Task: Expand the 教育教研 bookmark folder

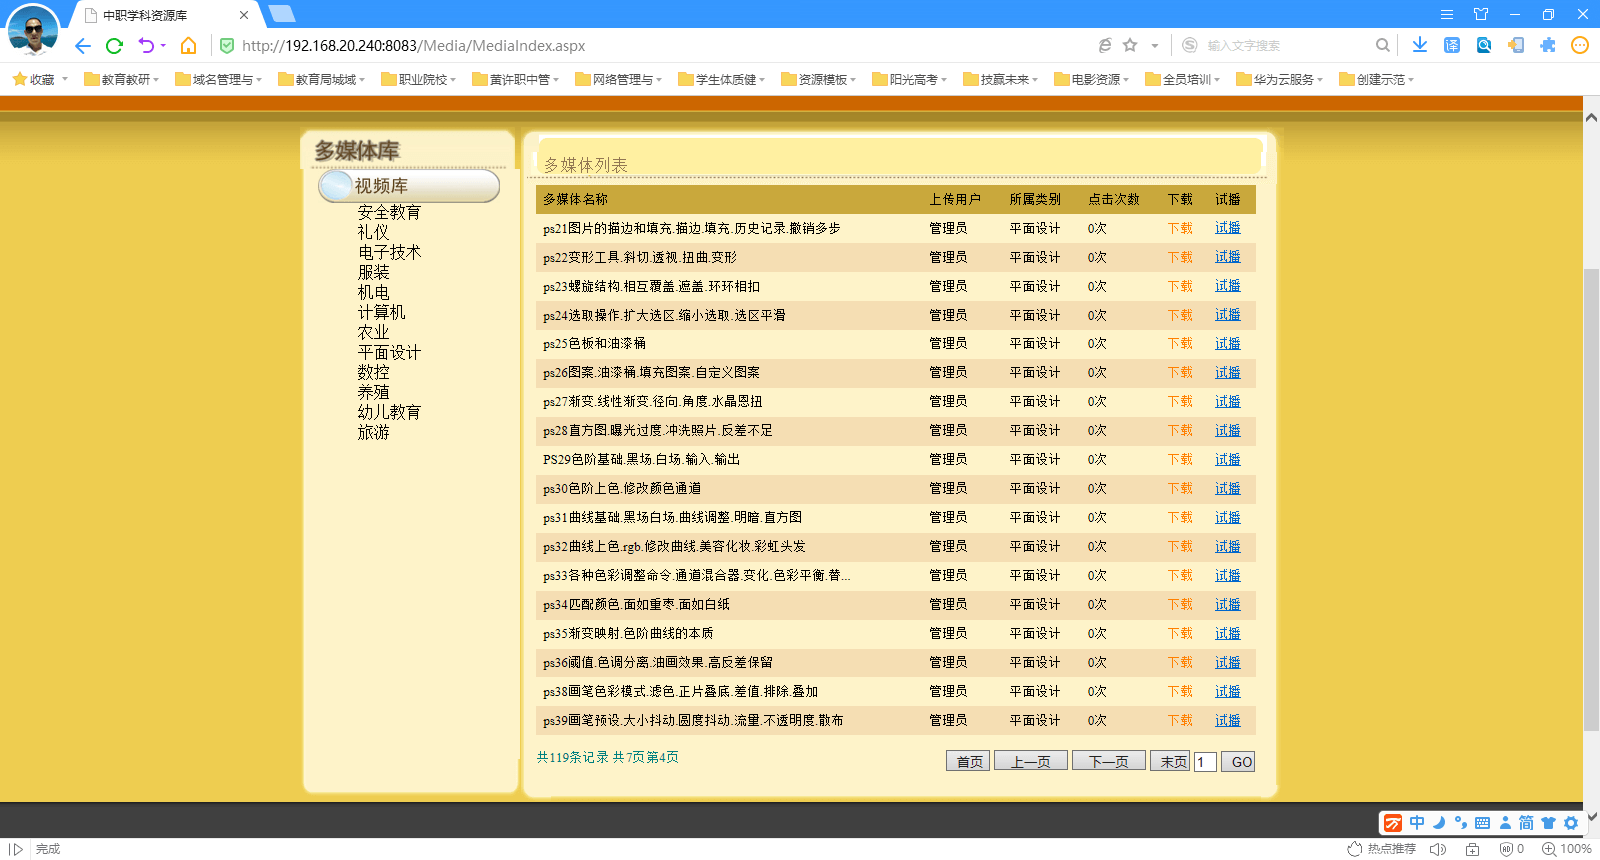Action: point(122,80)
